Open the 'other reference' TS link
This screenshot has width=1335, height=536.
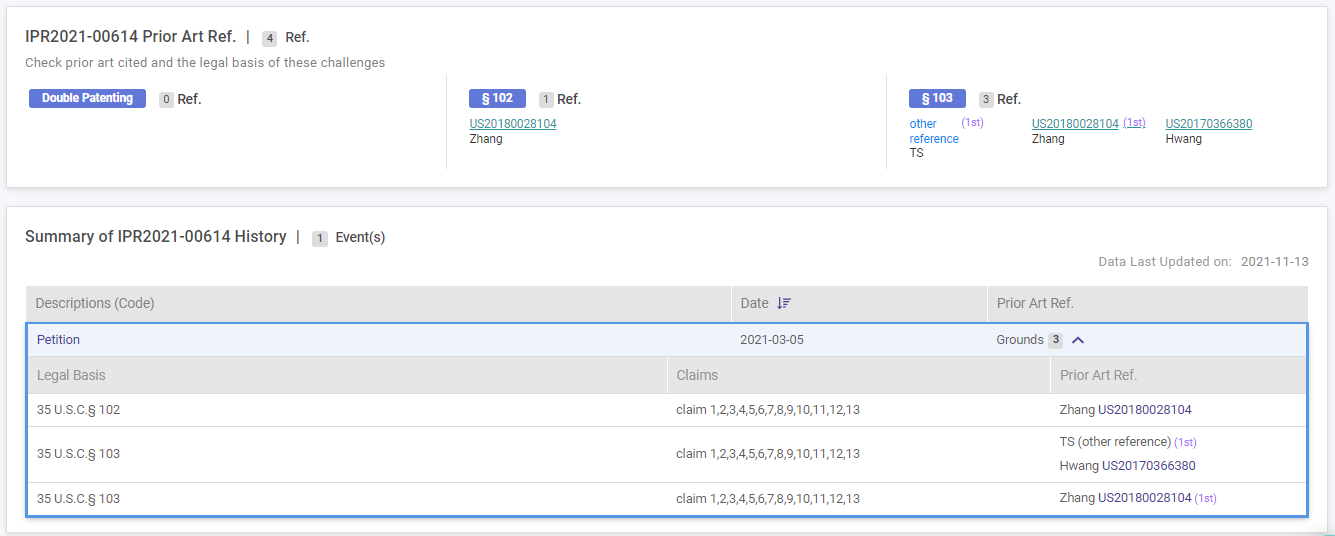[934, 131]
